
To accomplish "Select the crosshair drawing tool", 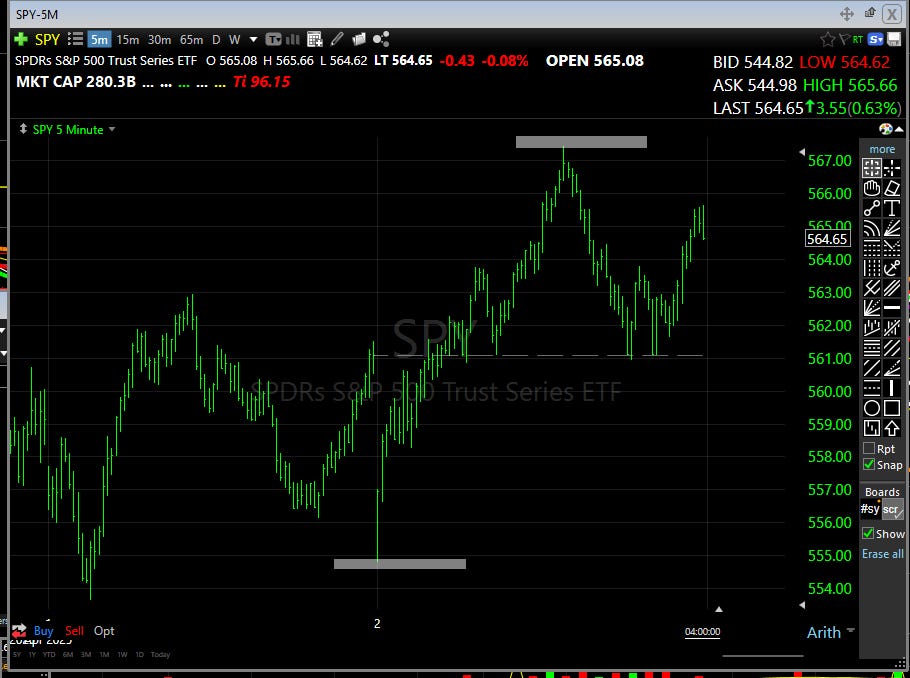I will (x=892, y=168).
